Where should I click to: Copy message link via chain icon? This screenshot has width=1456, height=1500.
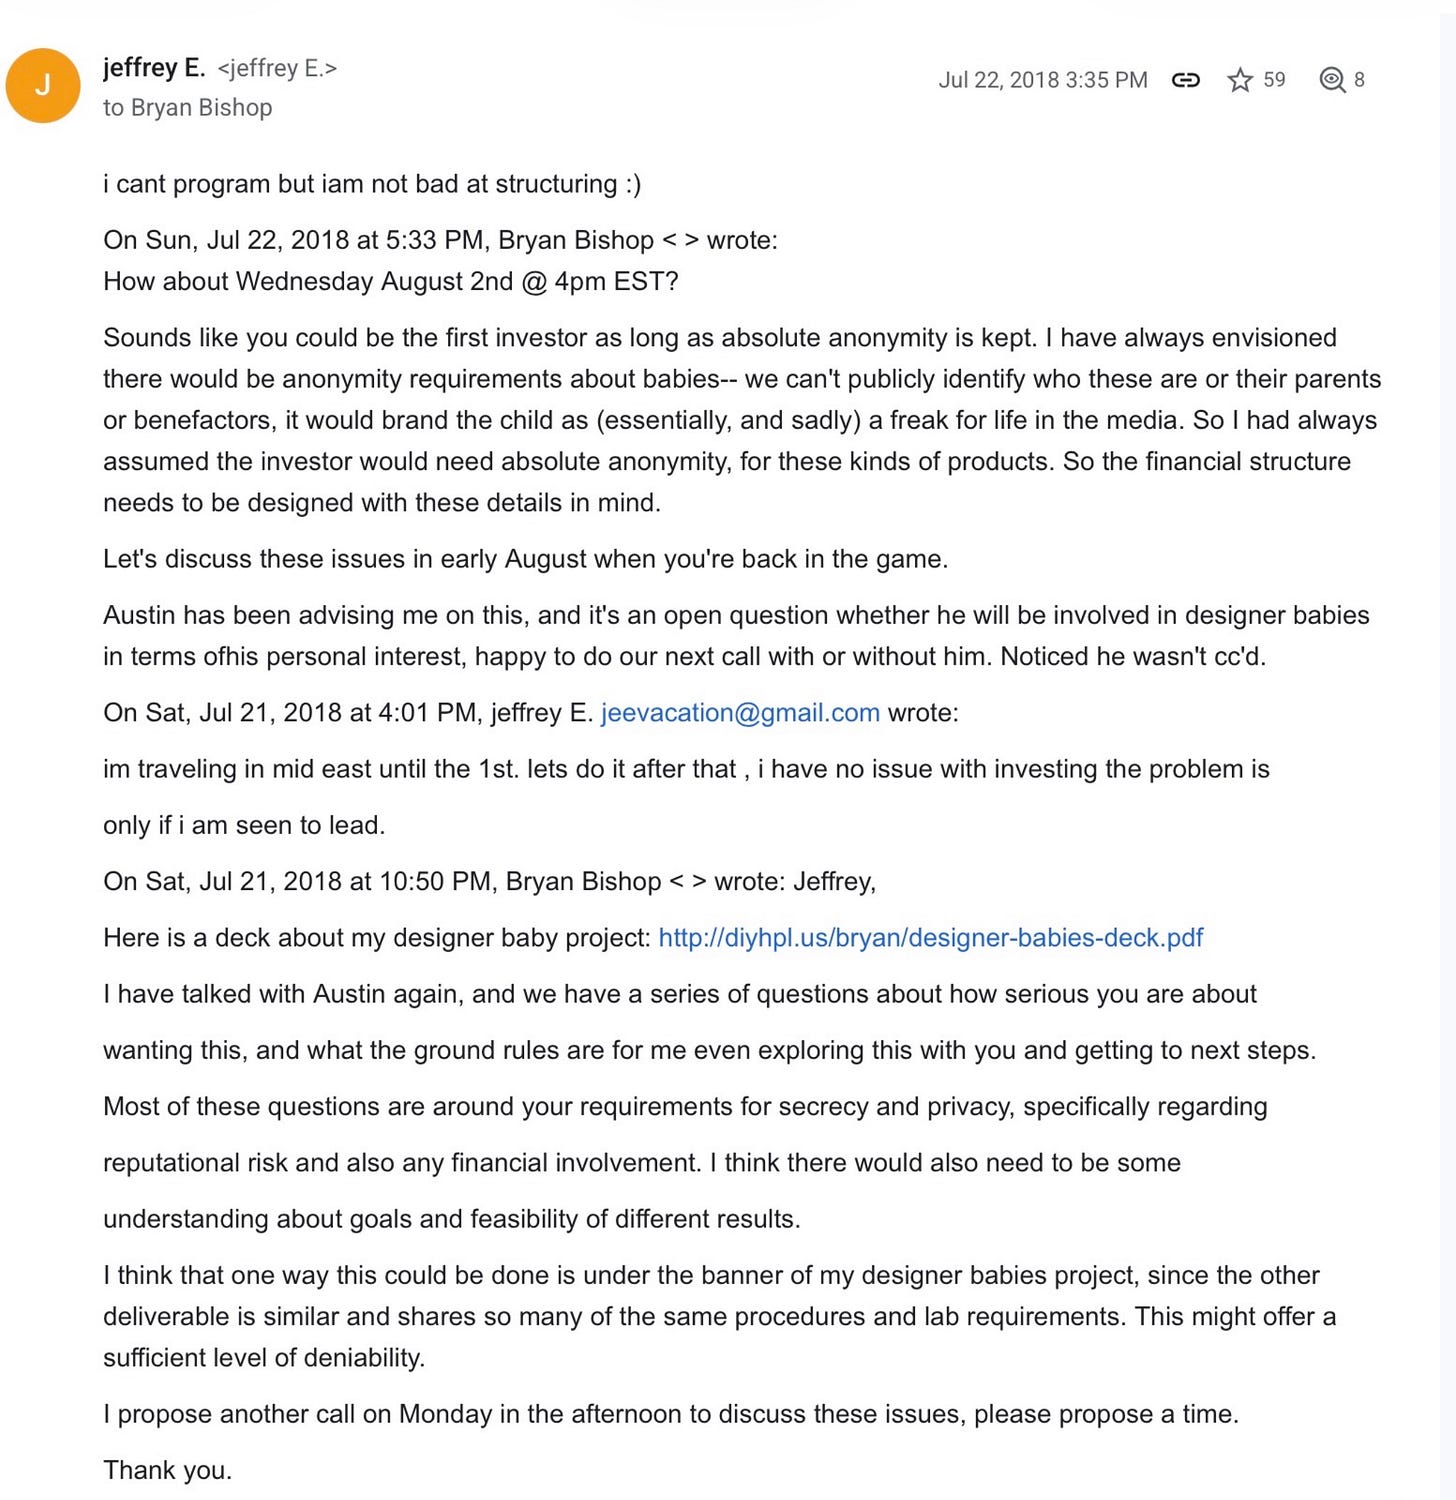(1185, 80)
